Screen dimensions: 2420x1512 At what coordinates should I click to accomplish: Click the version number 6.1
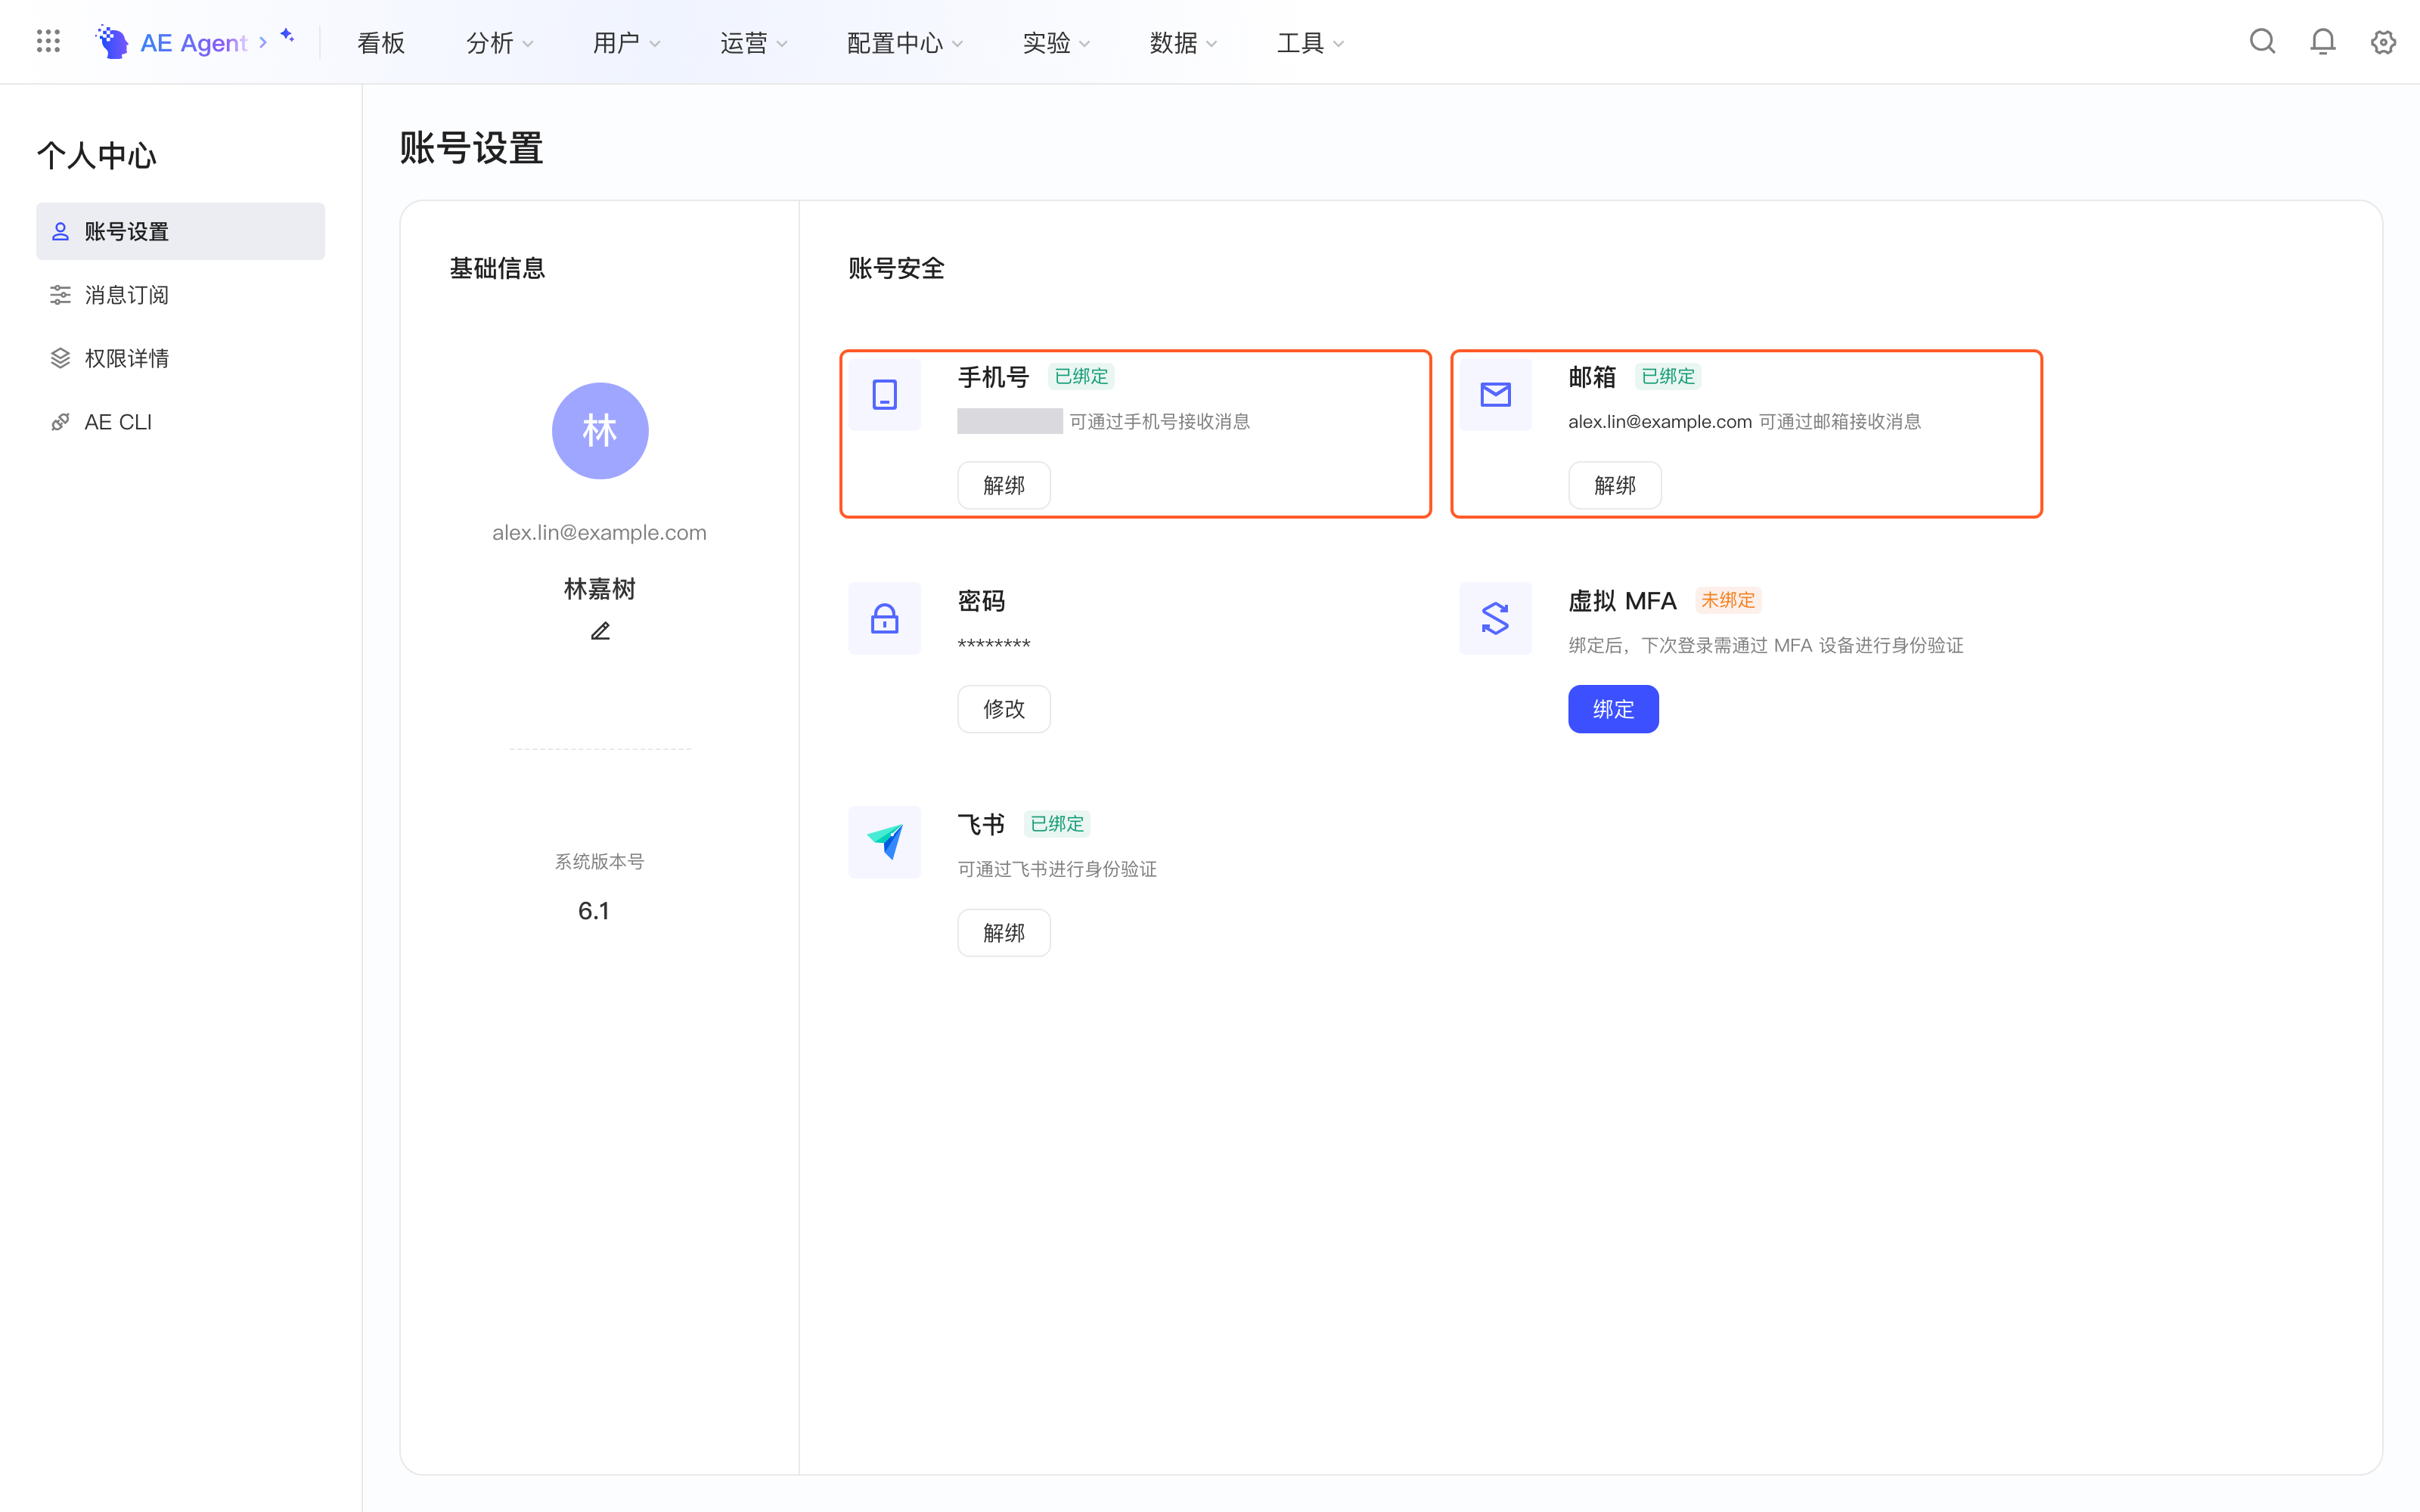(x=594, y=911)
